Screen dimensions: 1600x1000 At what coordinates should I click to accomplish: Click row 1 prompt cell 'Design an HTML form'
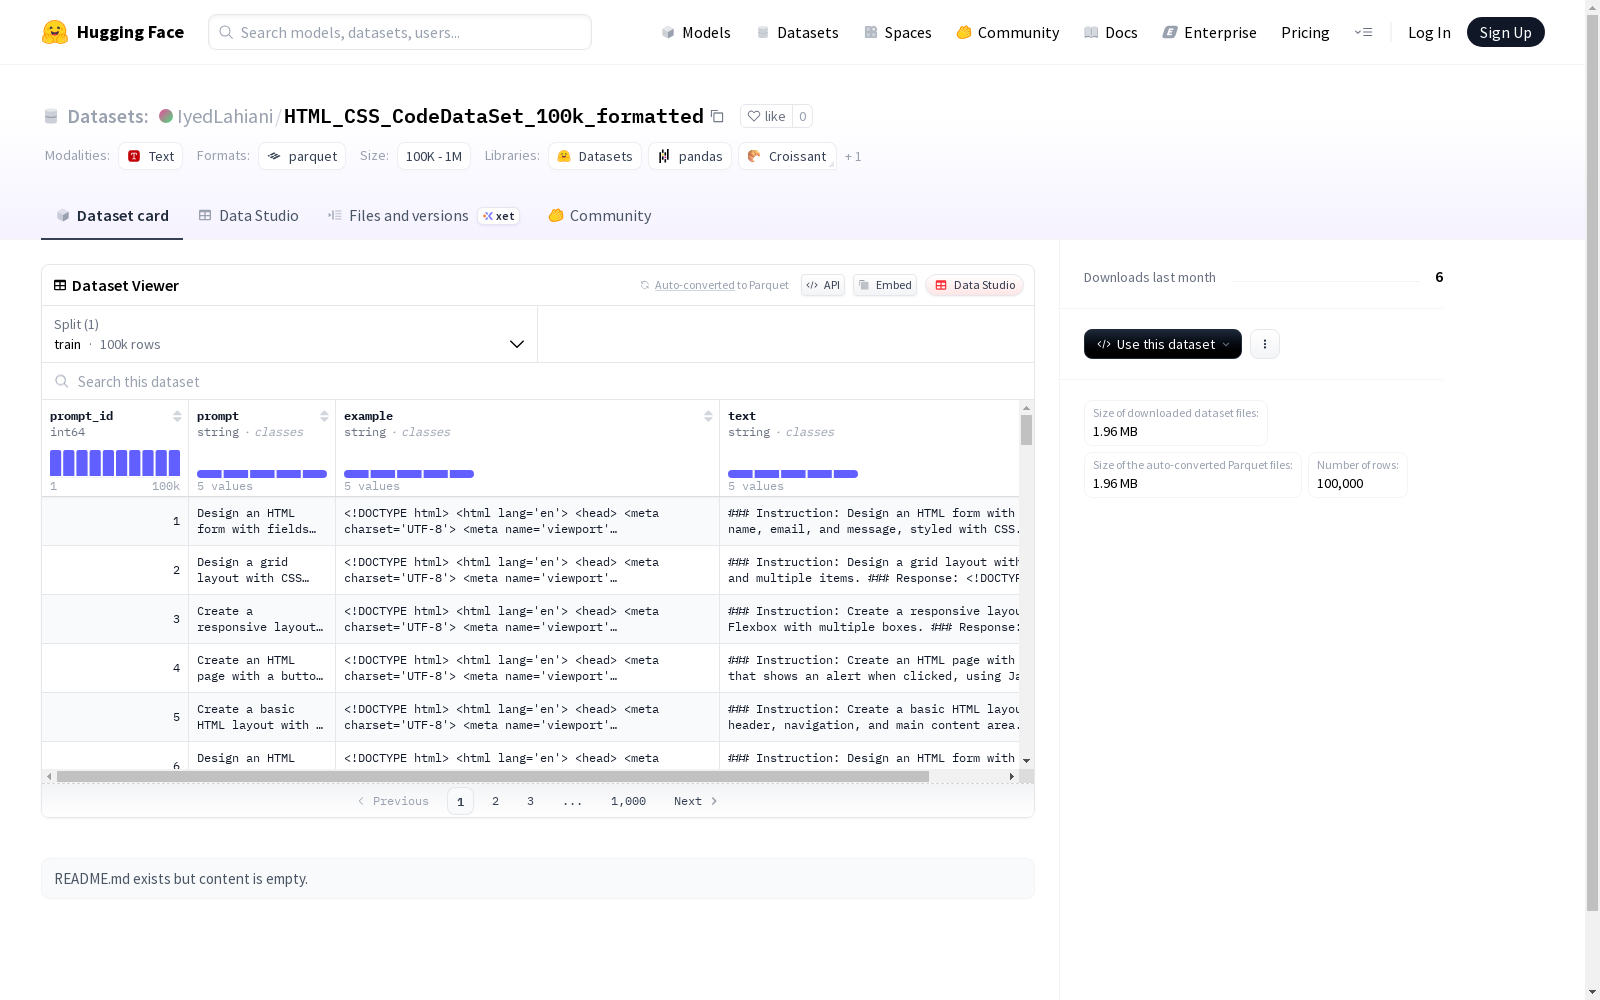pos(262,521)
